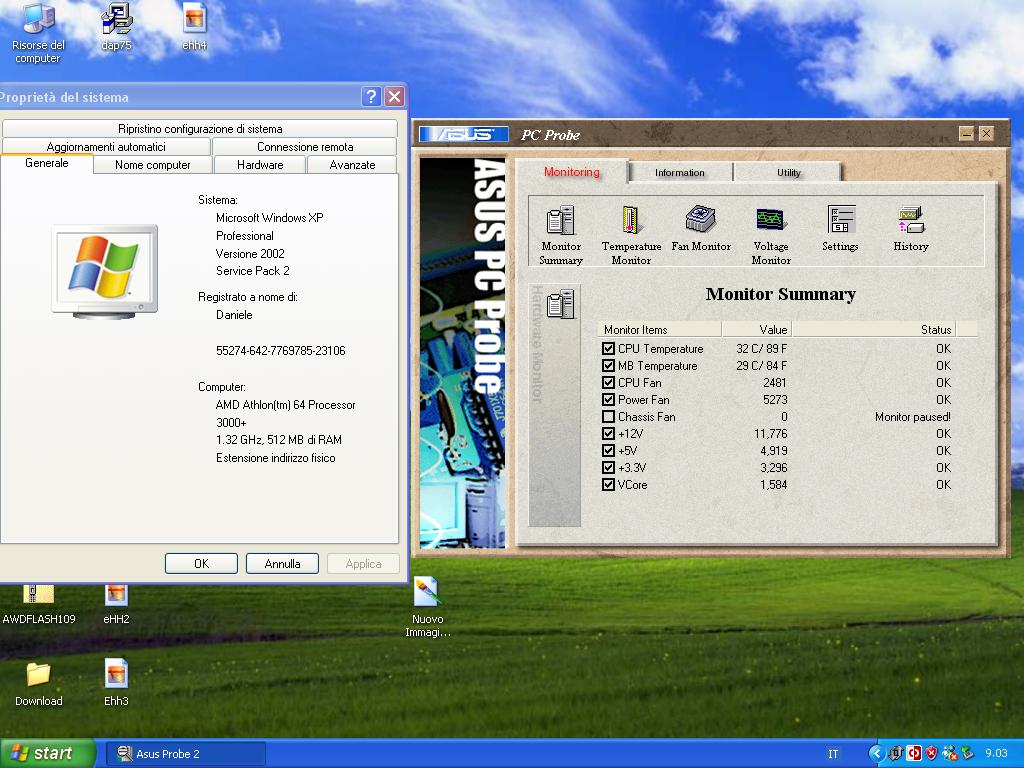Toggle the +3.3V monitoring checkbox
Screen dimensions: 1024x768
coord(608,468)
